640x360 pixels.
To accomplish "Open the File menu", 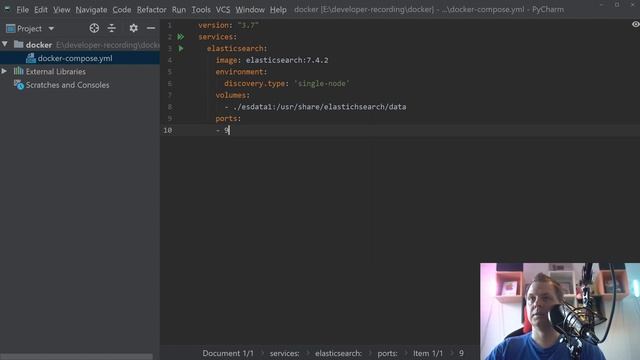I will (22, 9).
